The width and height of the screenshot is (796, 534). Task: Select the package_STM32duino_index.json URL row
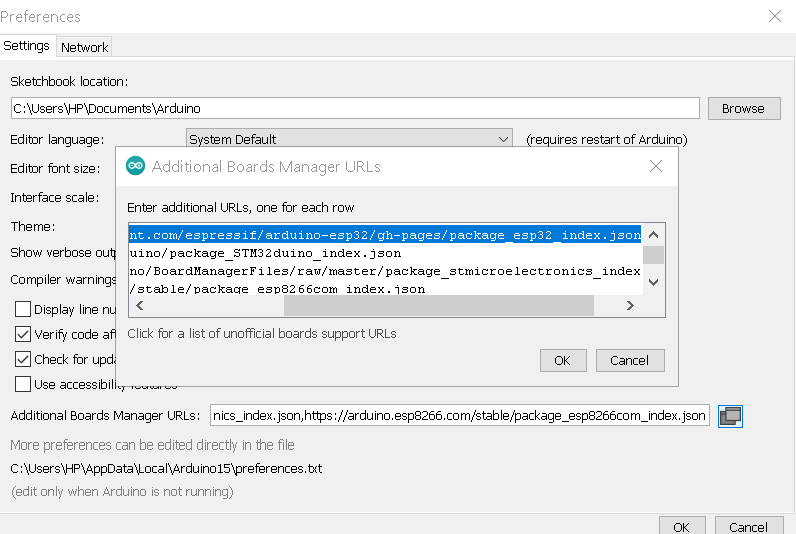coord(385,253)
